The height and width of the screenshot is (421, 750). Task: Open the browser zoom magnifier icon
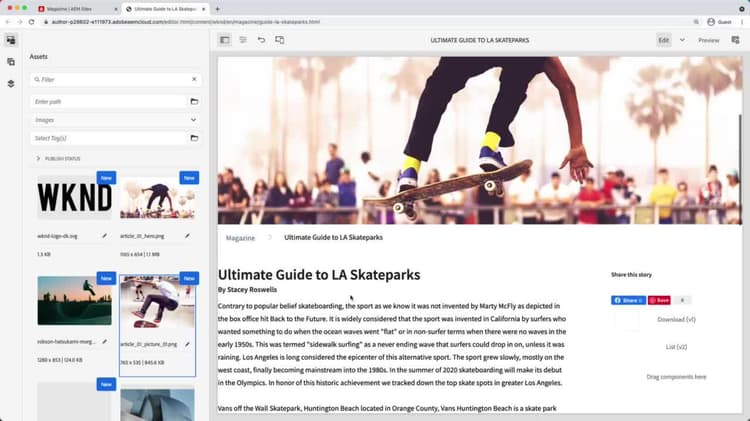pyautogui.click(x=696, y=22)
